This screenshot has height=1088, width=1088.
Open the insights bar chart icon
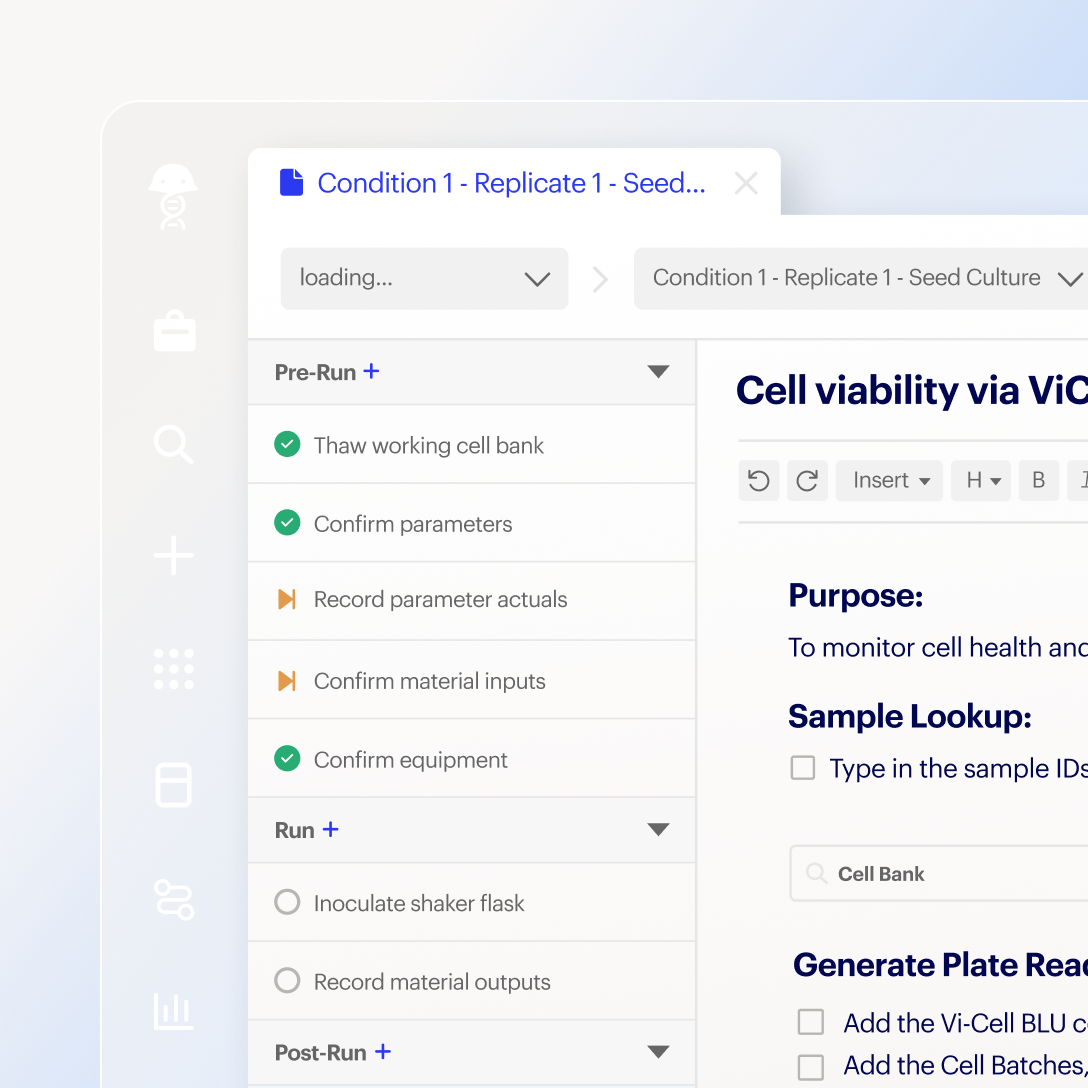coord(173,1011)
